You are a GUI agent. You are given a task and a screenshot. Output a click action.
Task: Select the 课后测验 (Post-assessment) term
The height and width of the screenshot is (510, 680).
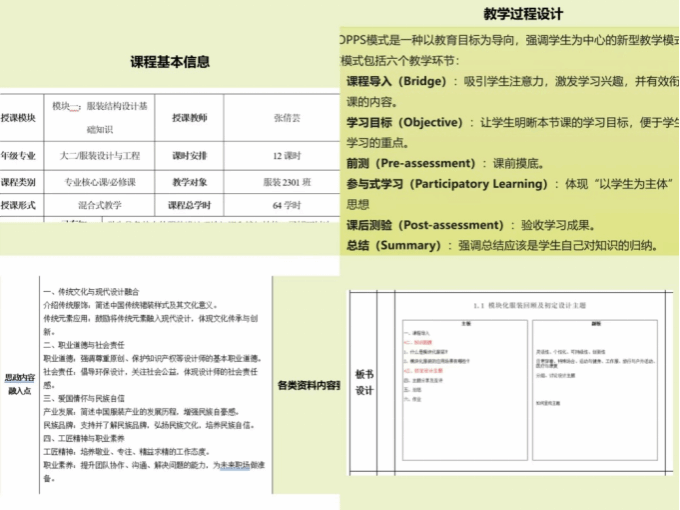pyautogui.click(x=425, y=225)
